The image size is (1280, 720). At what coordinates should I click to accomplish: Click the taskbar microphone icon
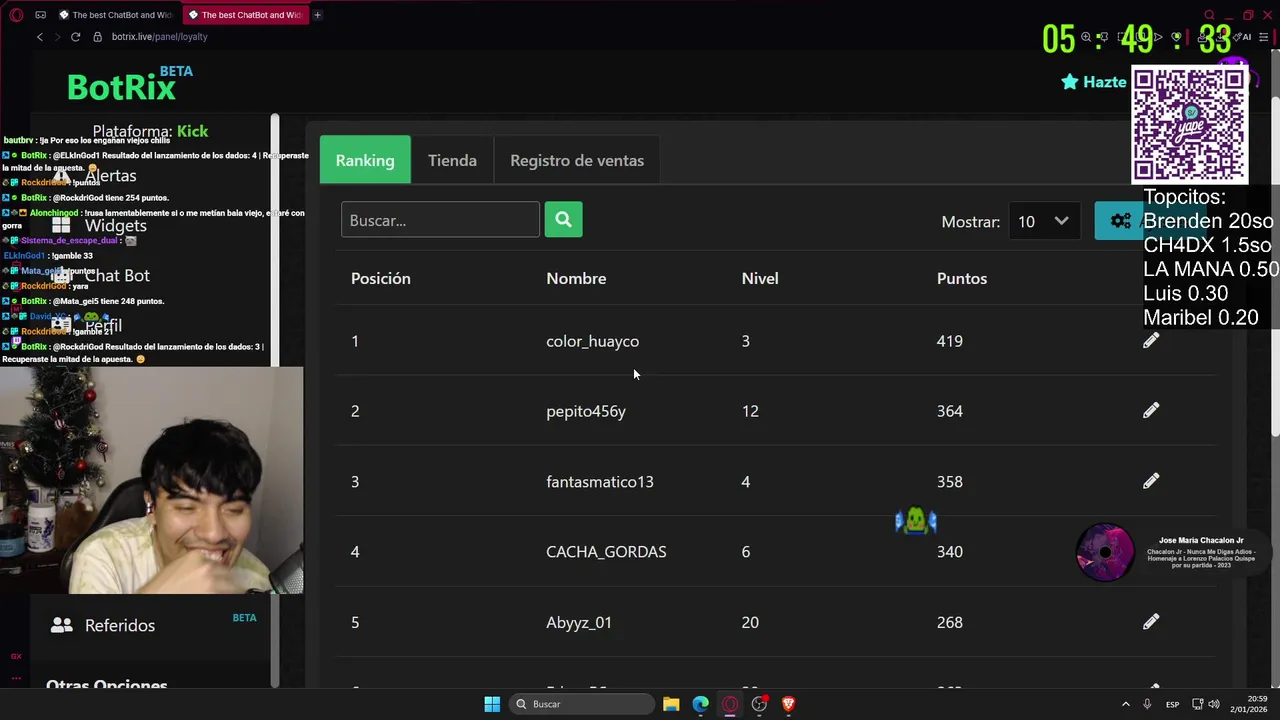click(x=1147, y=704)
